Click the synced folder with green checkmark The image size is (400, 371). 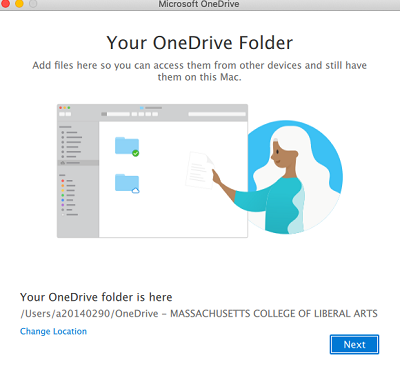(x=127, y=146)
